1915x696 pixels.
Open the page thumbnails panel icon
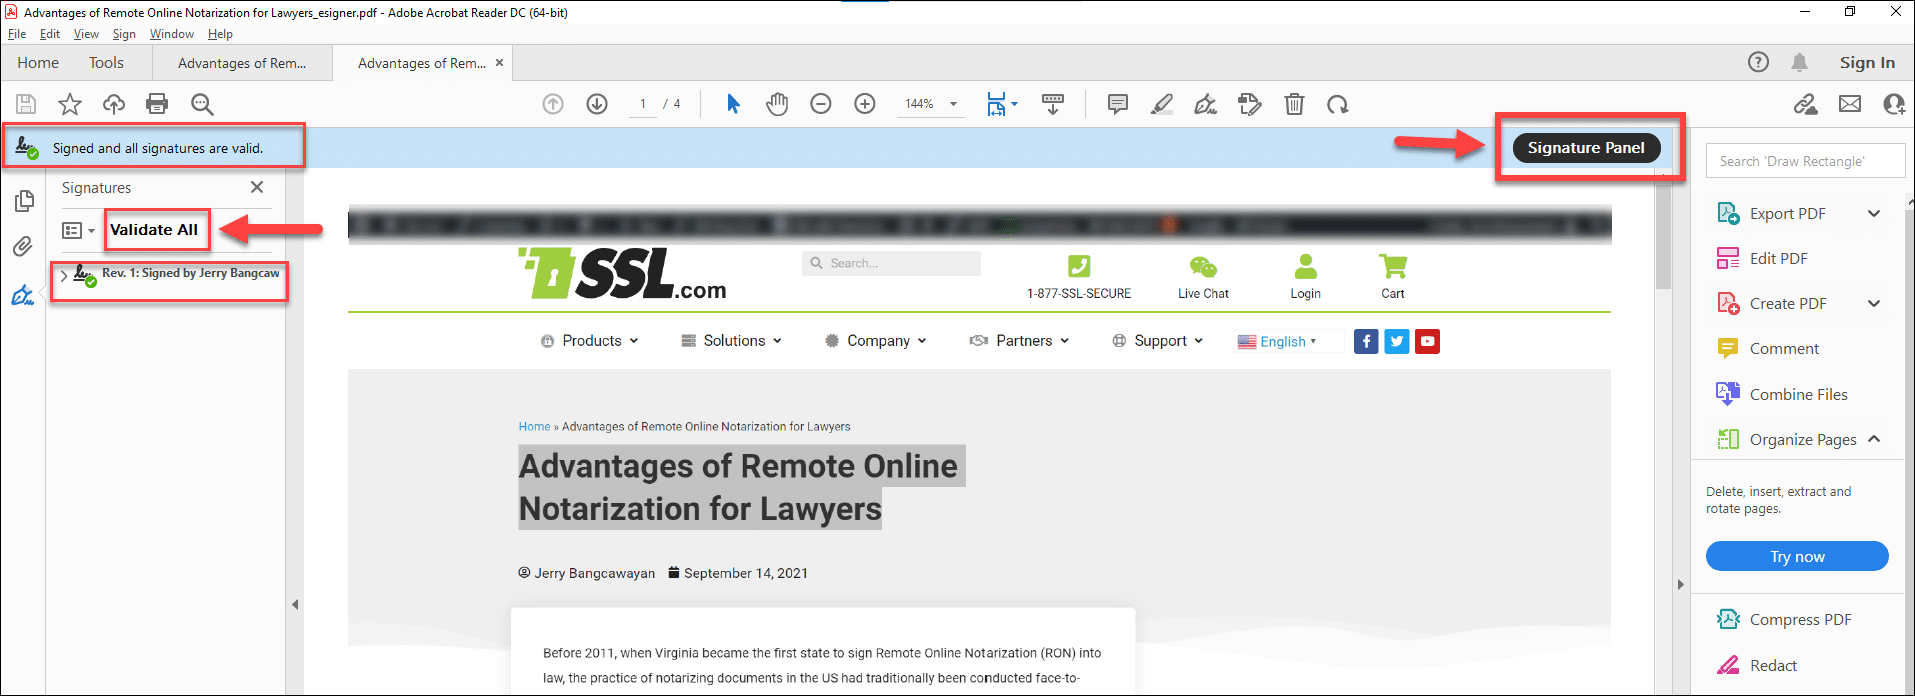tap(24, 201)
